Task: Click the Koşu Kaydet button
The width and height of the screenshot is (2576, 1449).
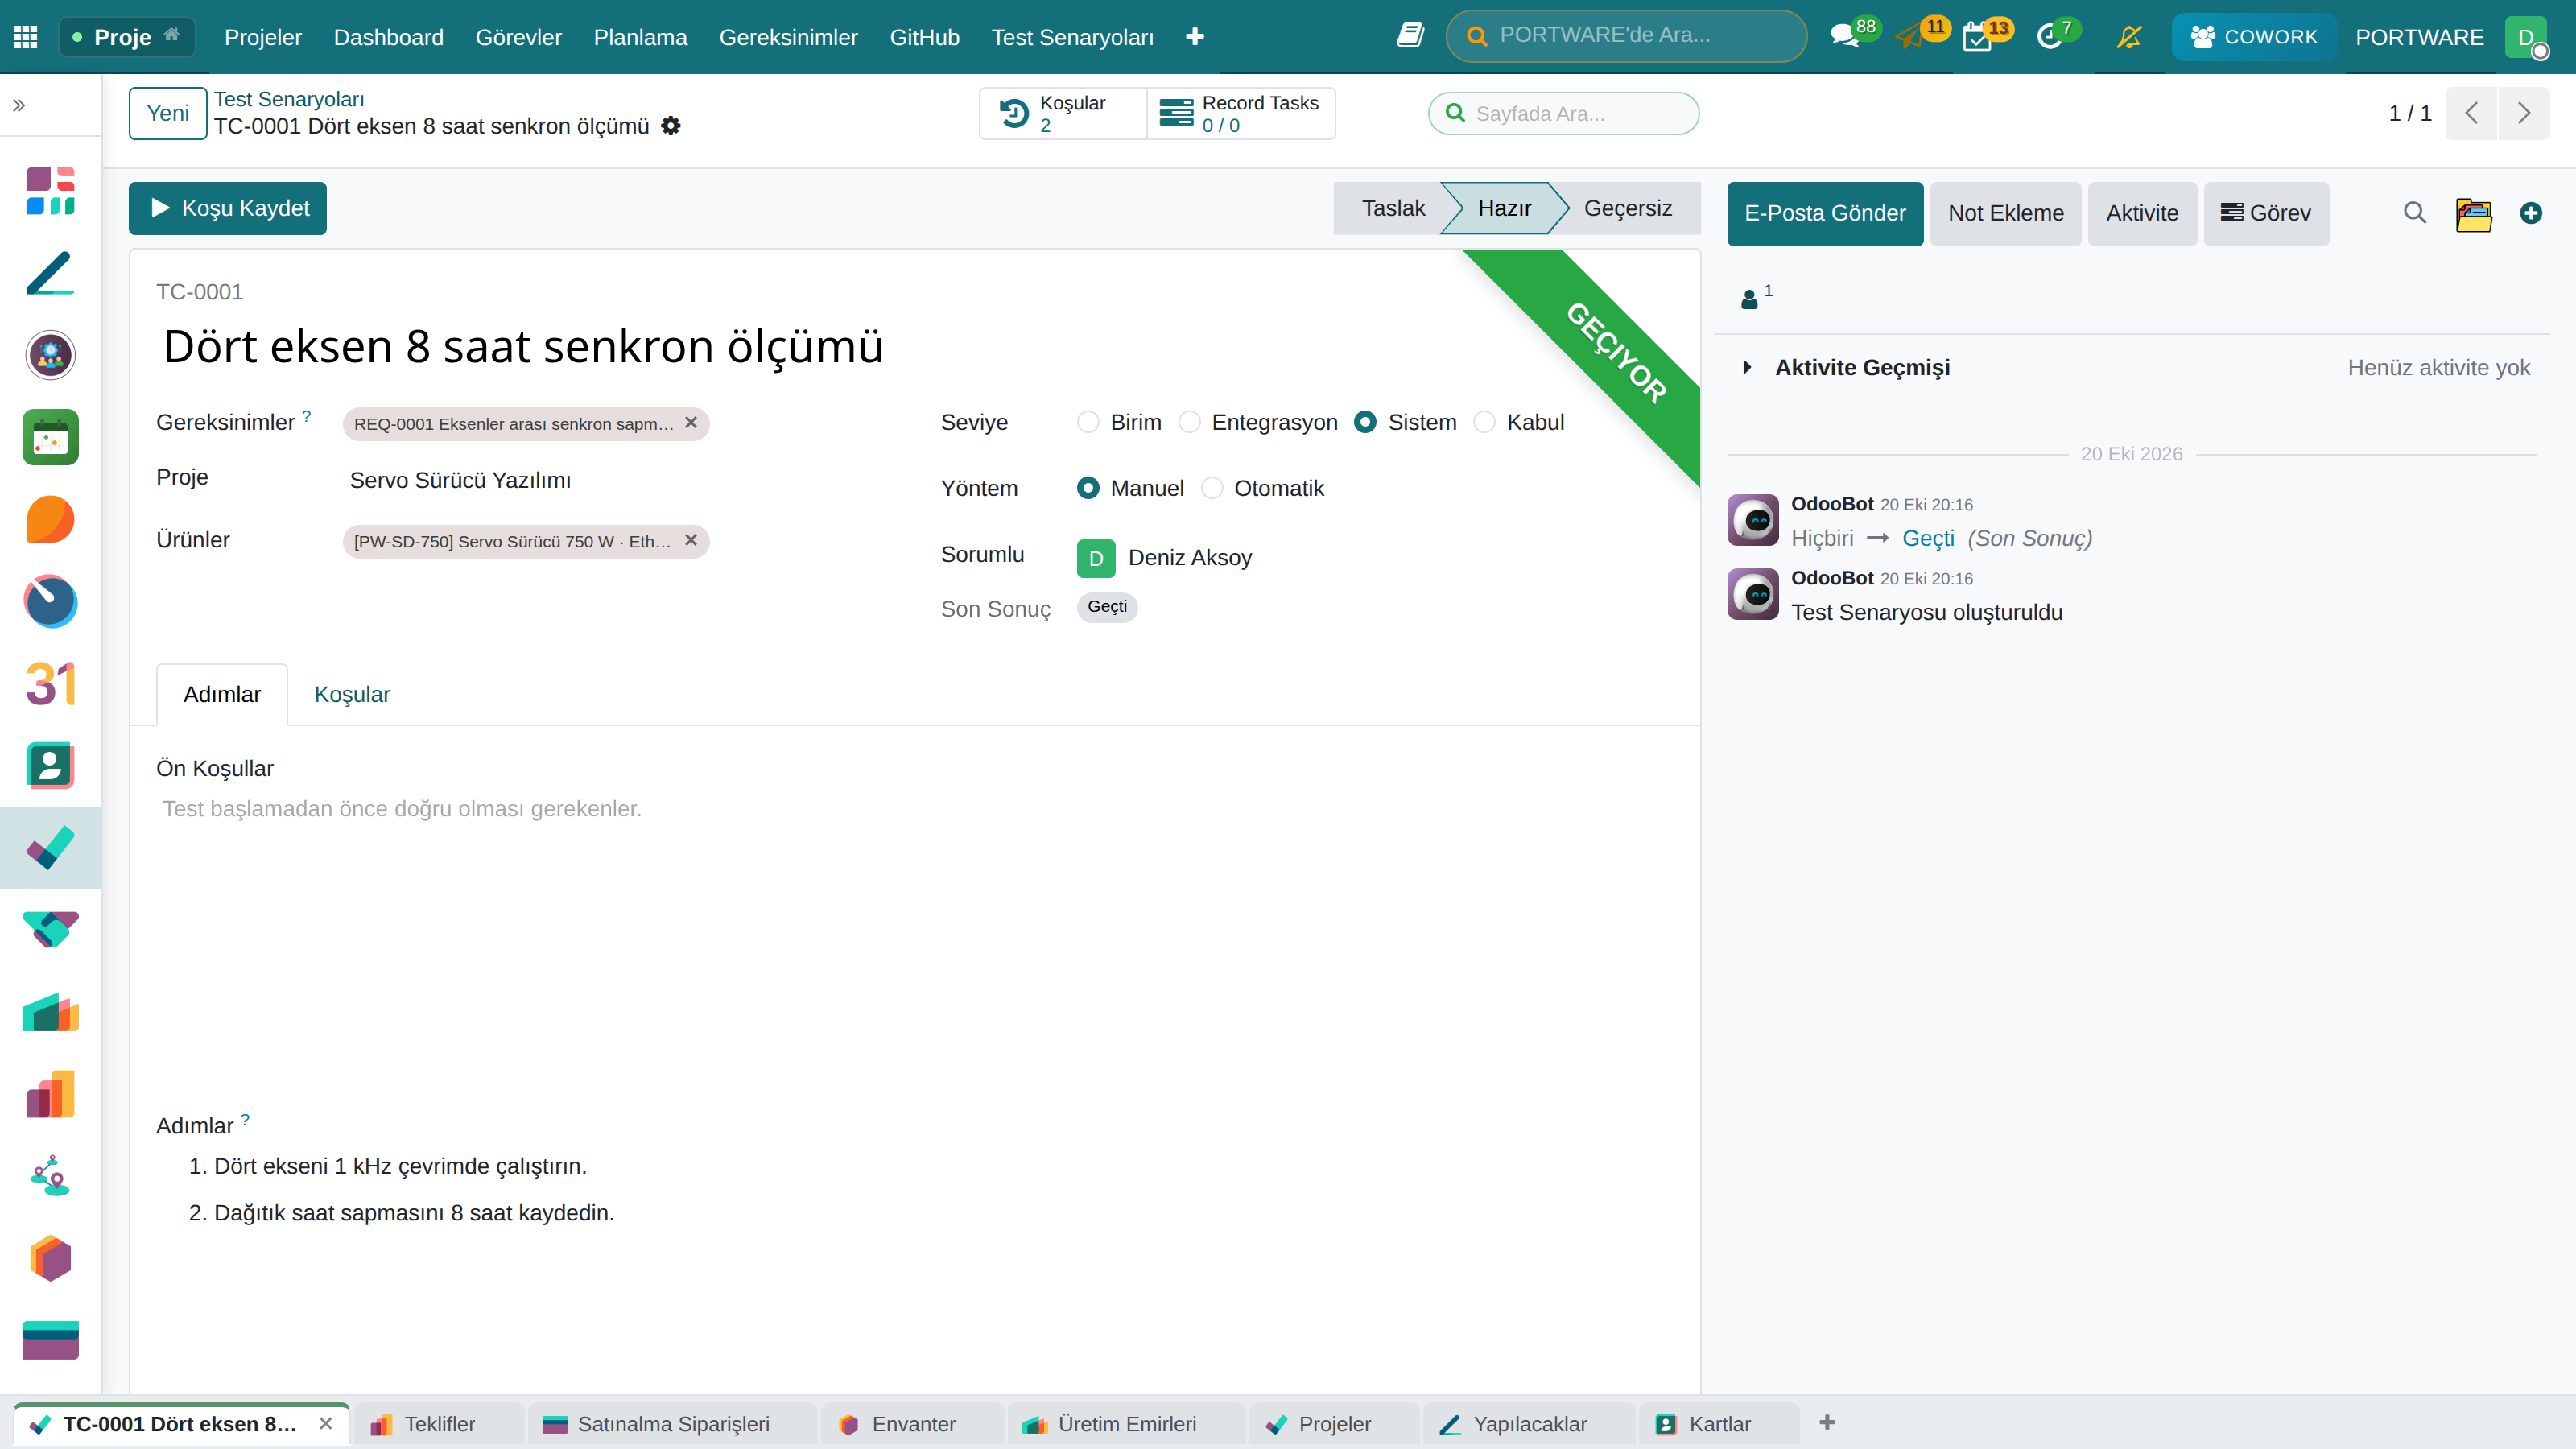Action: pyautogui.click(x=228, y=208)
